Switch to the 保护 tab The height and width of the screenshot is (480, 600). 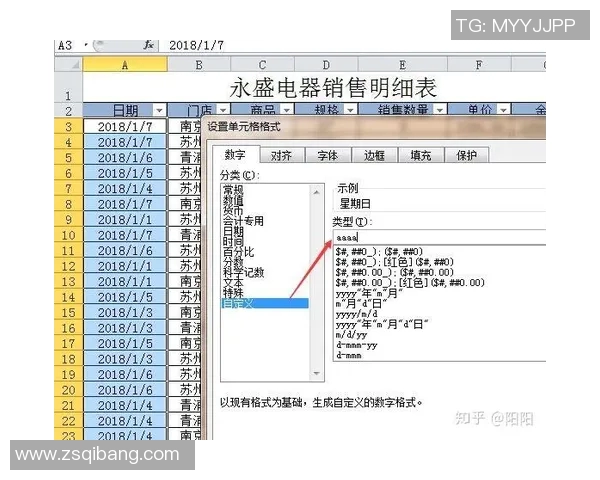click(x=466, y=155)
